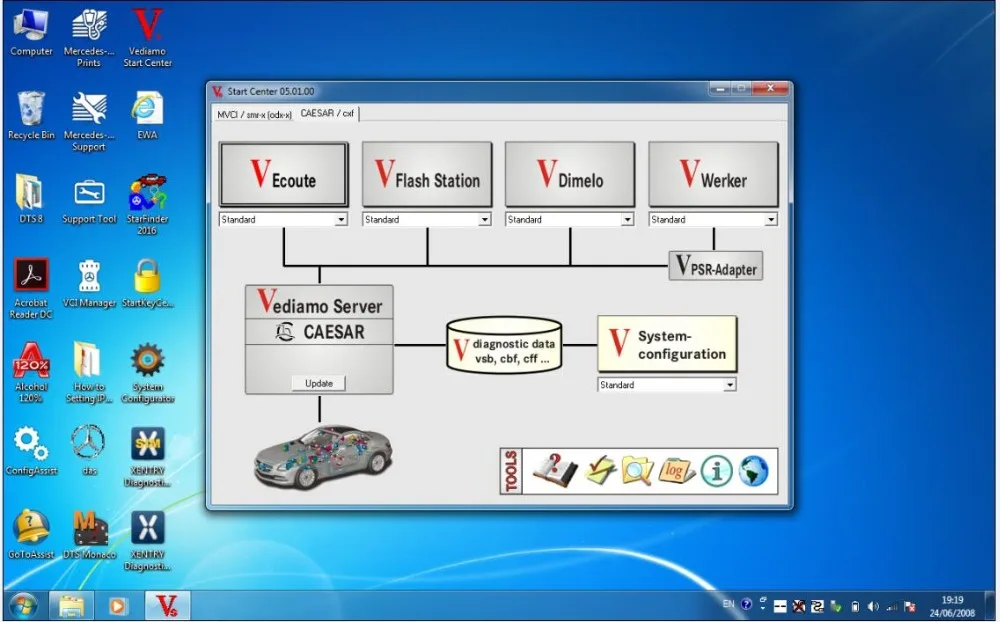Select the Vediamo Start Center desktop icon
Image resolution: width=1000 pixels, height=622 pixels.
[x=147, y=38]
